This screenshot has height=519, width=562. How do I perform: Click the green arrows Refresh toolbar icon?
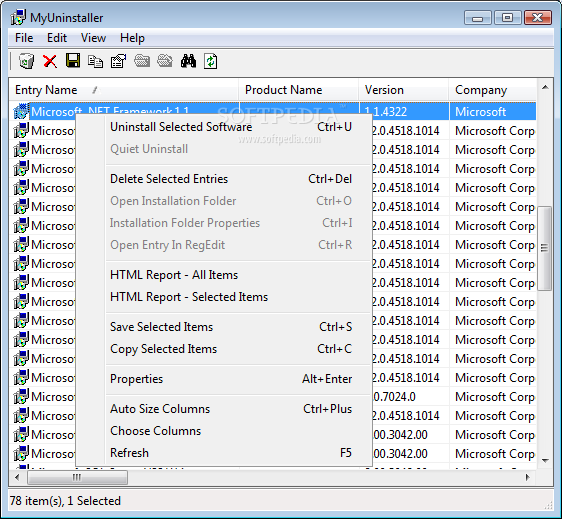[x=210, y=61]
